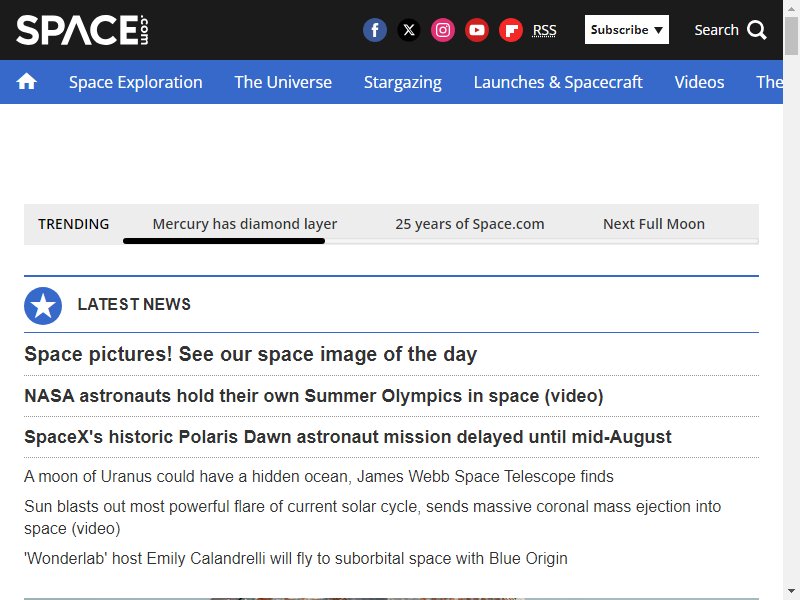Click the trending bar horizontal scroll thumb
Image resolution: width=800 pixels, height=600 pixels.
click(x=224, y=241)
